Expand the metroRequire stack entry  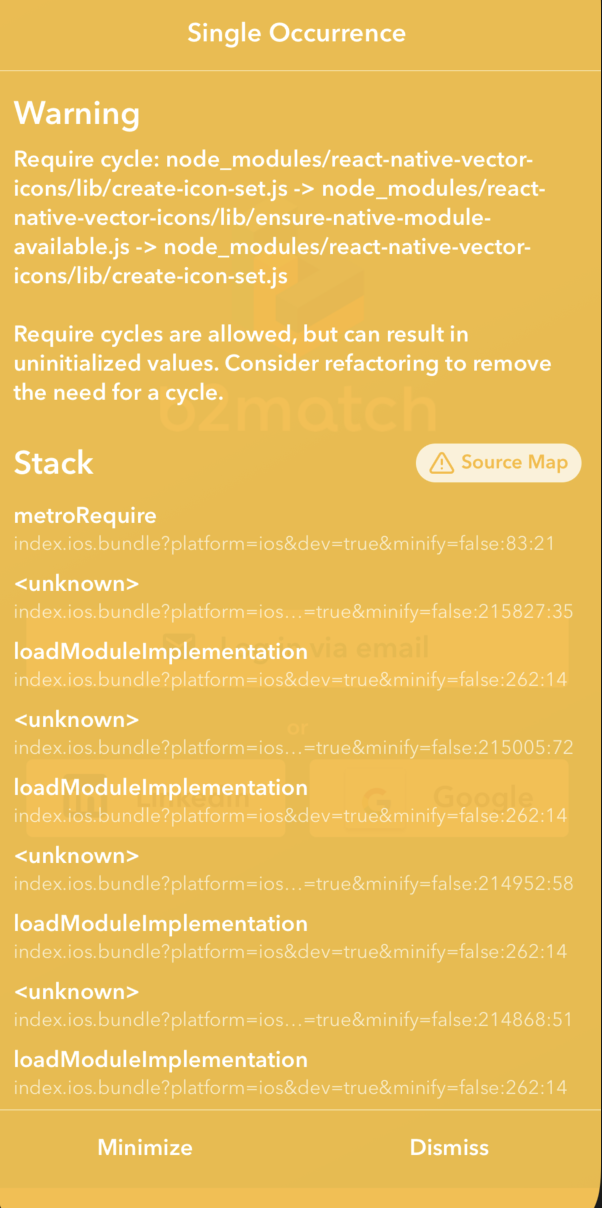(85, 516)
